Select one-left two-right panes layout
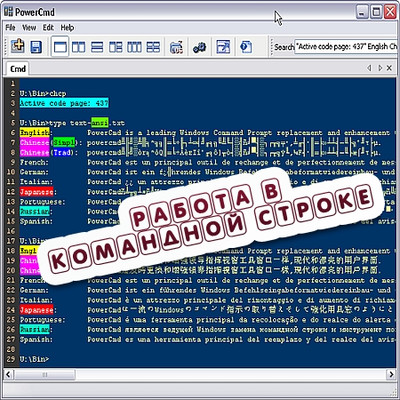 116,47
